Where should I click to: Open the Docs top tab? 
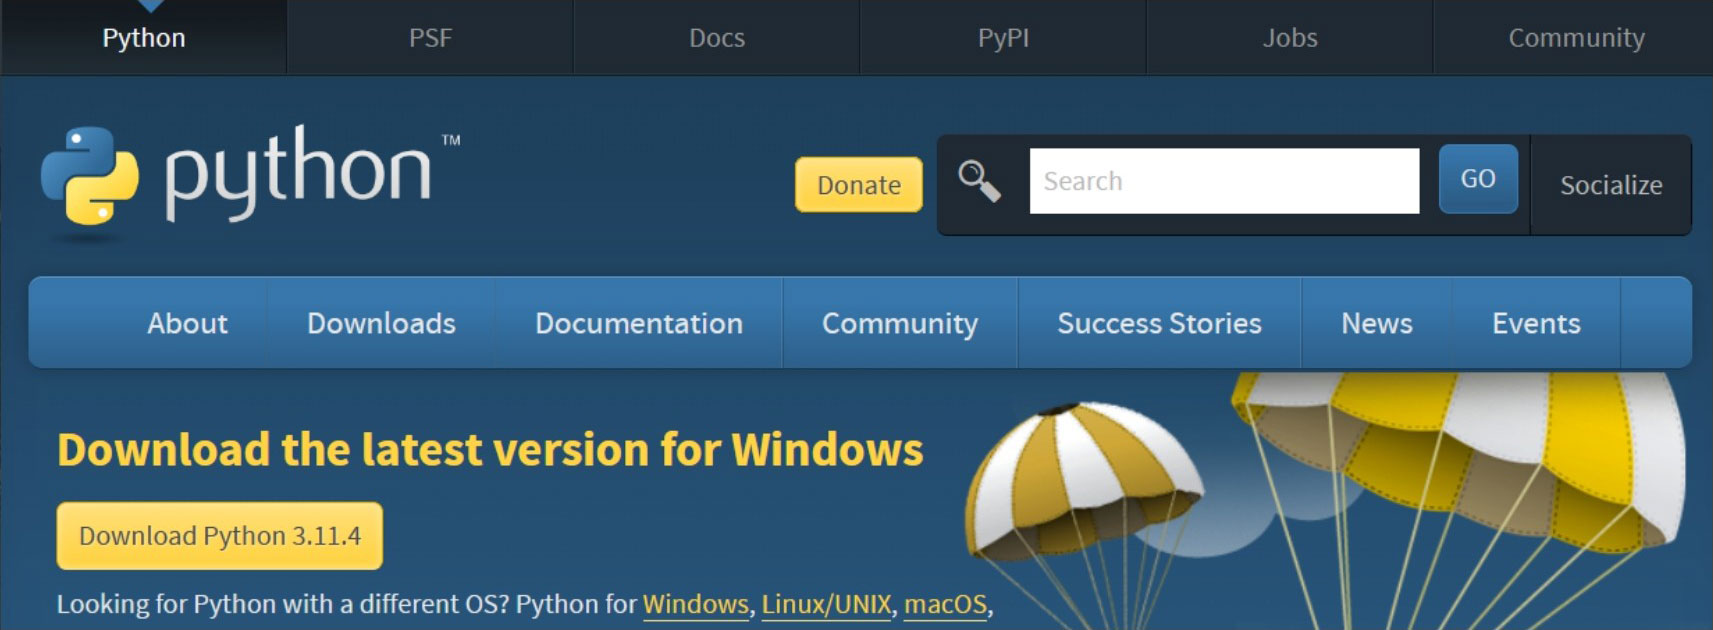click(x=717, y=38)
